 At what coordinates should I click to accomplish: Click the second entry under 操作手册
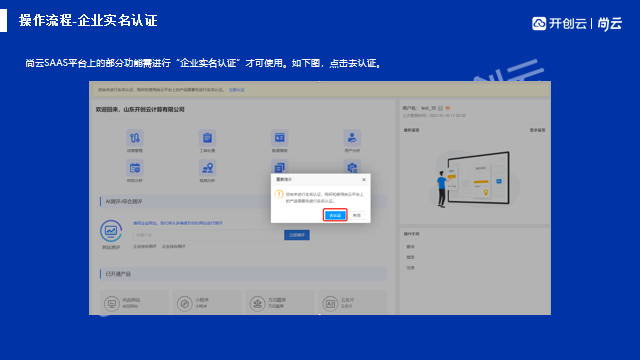[410, 258]
